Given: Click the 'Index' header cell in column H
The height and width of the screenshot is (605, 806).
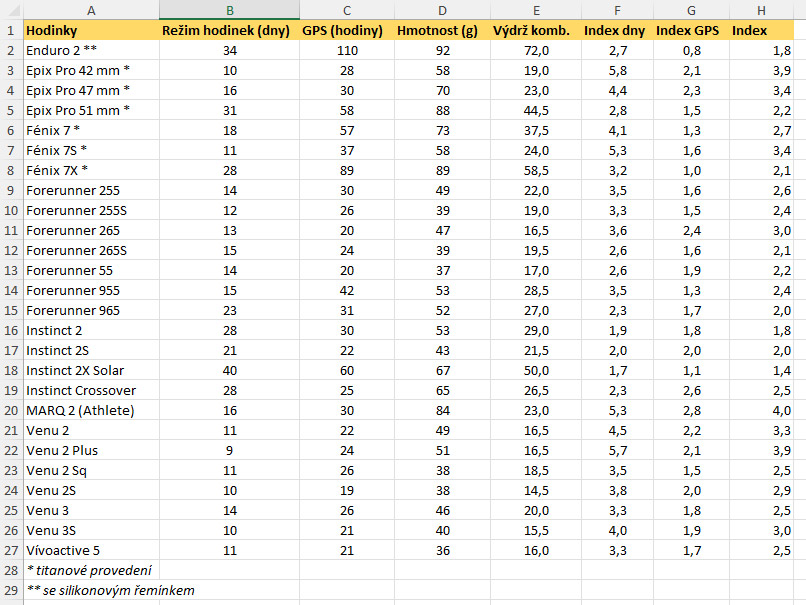Looking at the screenshot, I should (x=761, y=30).
